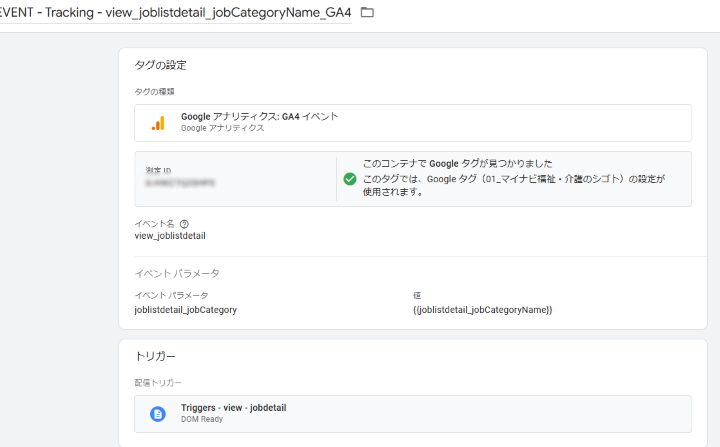The width and height of the screenshot is (720, 447).
Task: Click the 値 column header
Action: (417, 295)
